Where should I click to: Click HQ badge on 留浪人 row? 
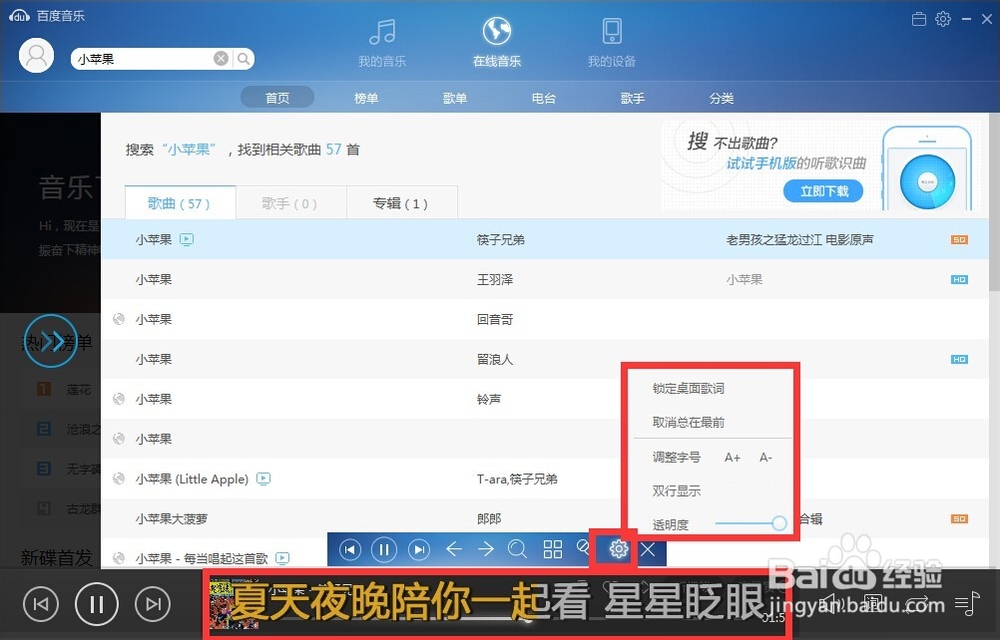coord(959,360)
